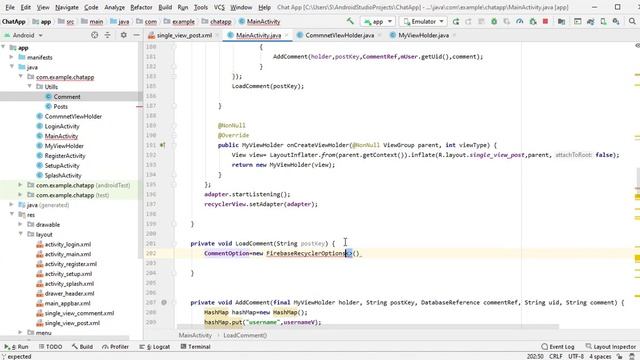Select single_view_comment.xml layout file

point(79,313)
